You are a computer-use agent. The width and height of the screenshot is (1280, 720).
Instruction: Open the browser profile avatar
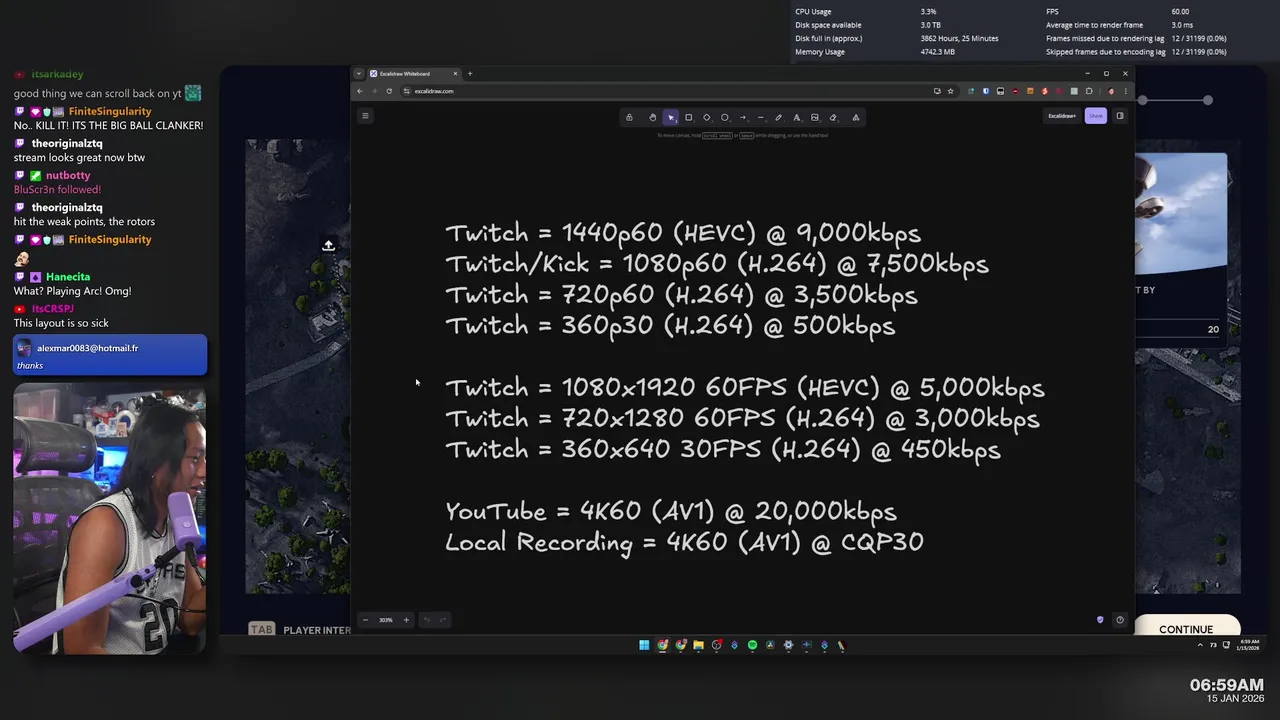click(1111, 91)
